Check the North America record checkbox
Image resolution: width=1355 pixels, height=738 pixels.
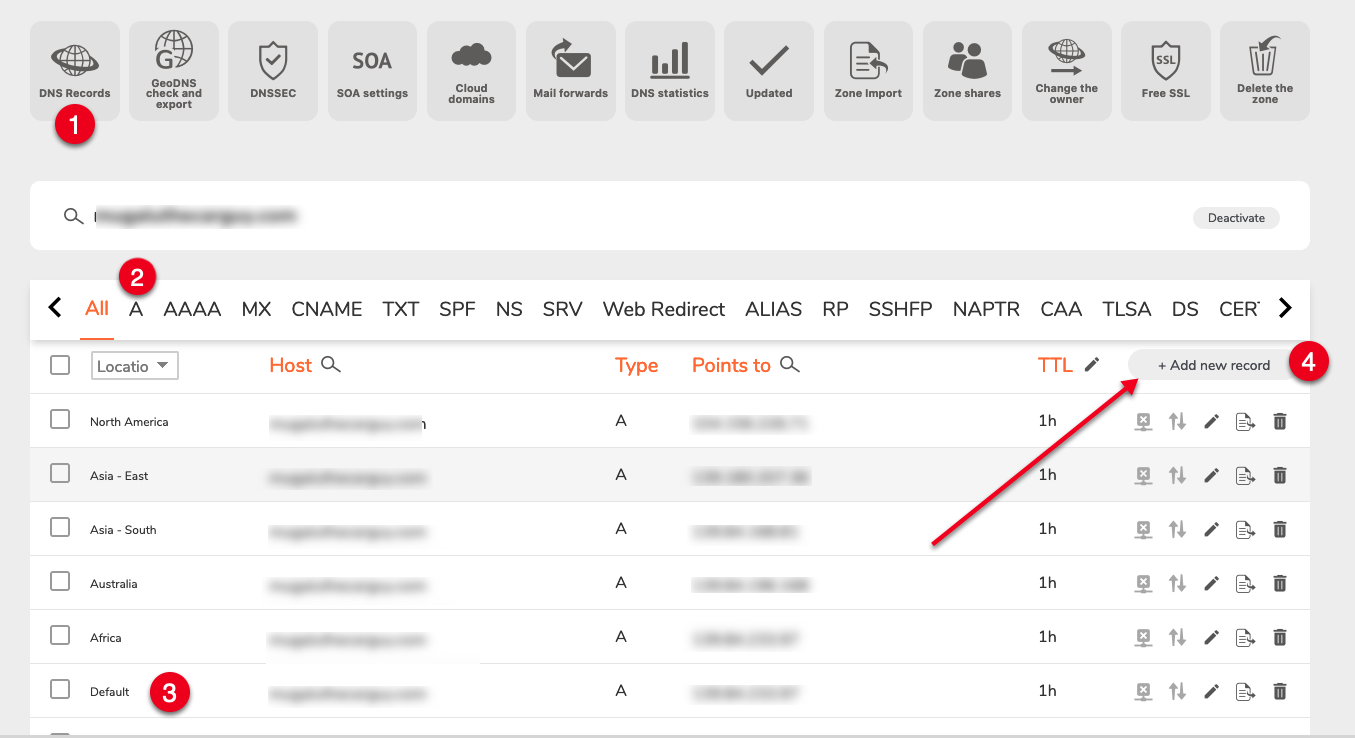coord(60,420)
